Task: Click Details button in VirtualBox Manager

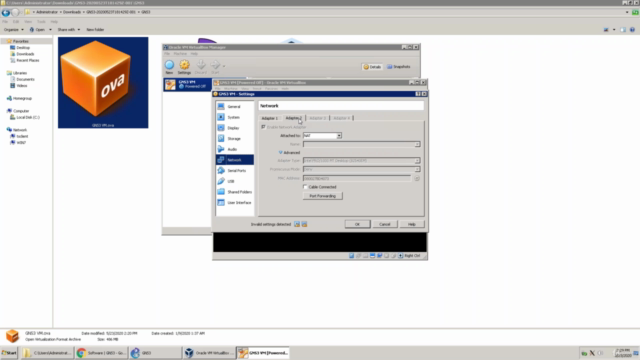Action: (372, 67)
